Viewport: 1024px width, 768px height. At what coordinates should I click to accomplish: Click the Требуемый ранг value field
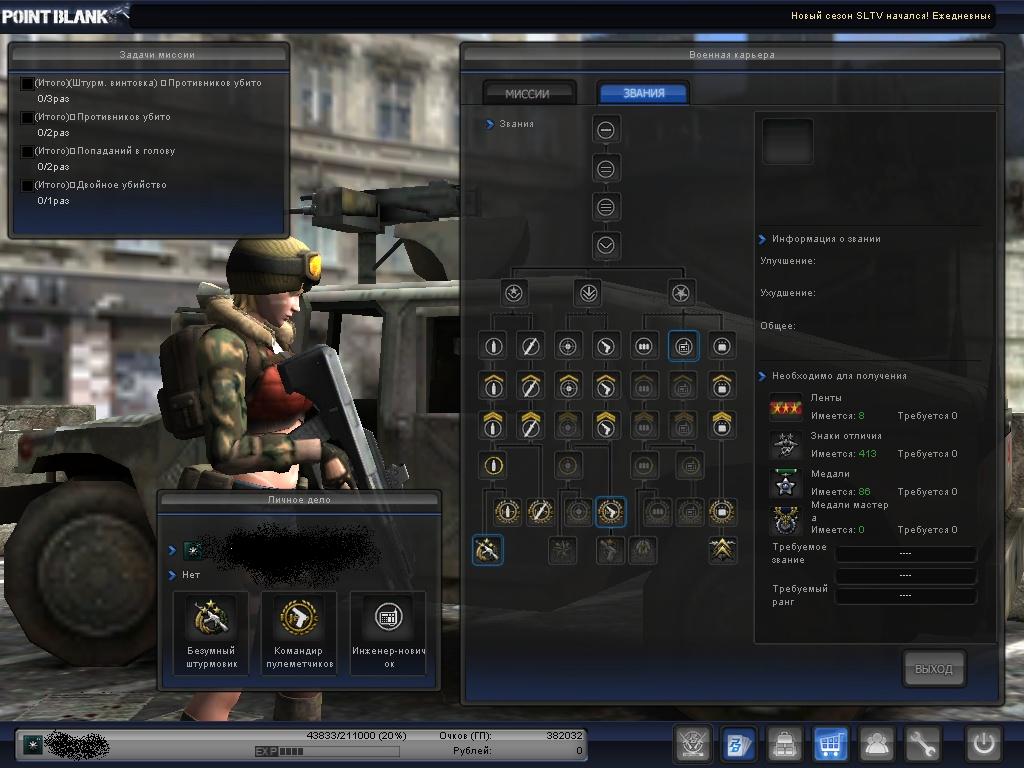click(x=906, y=596)
